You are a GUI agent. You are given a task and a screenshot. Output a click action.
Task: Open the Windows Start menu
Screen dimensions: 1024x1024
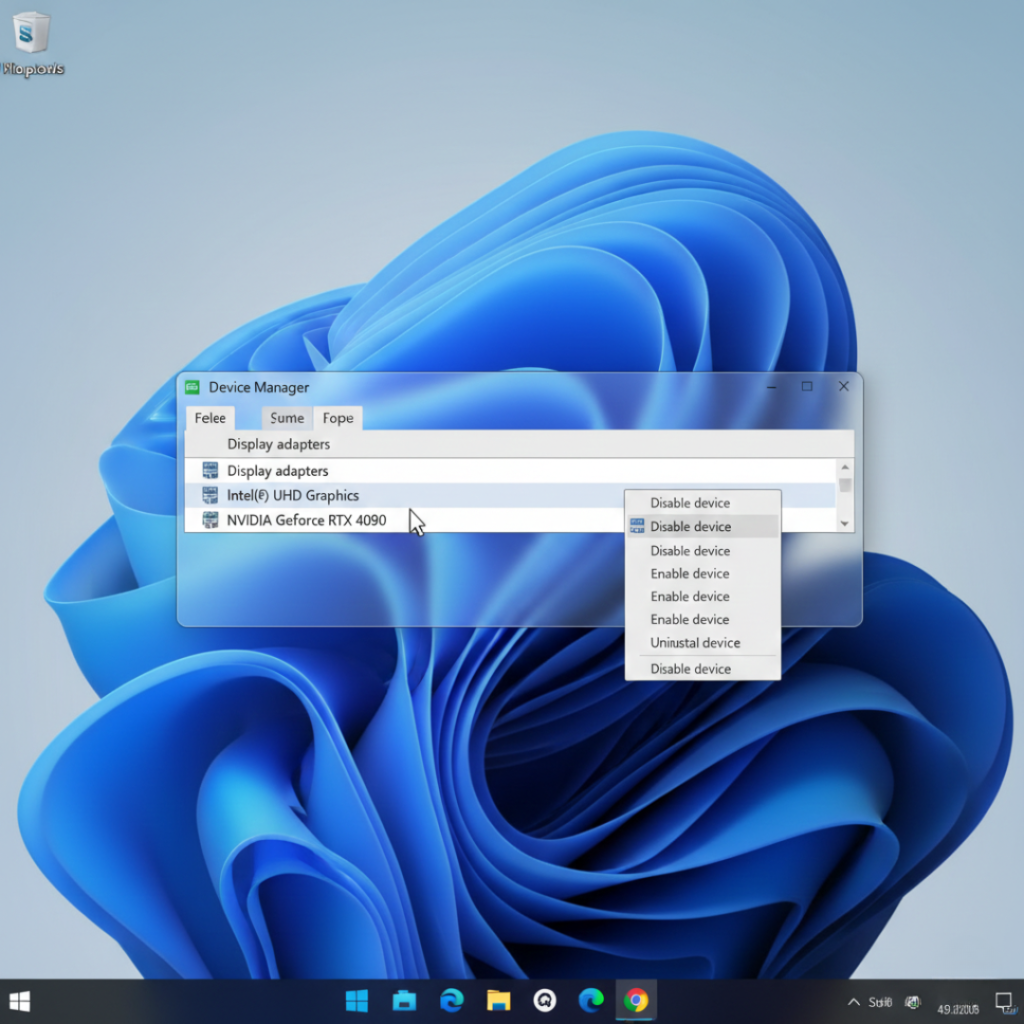[356, 999]
